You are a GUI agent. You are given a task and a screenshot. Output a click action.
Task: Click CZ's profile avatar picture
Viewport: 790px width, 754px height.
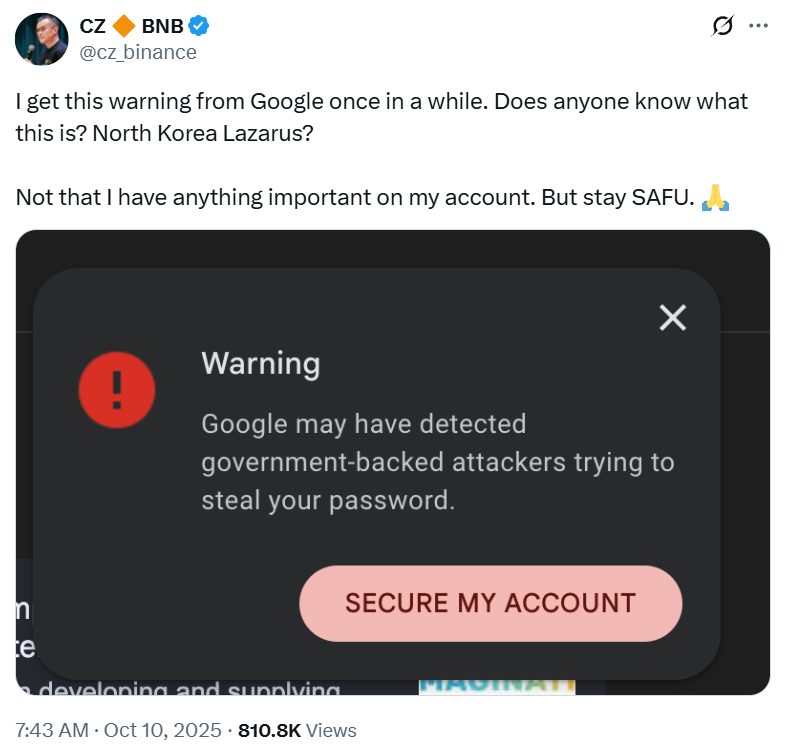[x=42, y=39]
